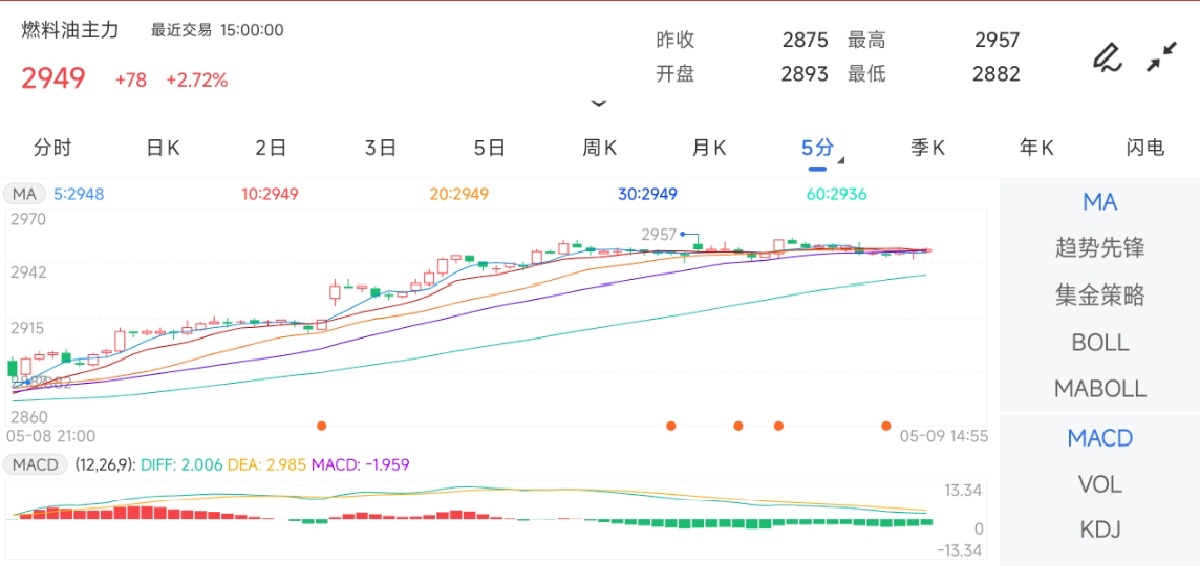Select BOLL indicator
The image size is (1200, 566).
[1100, 342]
